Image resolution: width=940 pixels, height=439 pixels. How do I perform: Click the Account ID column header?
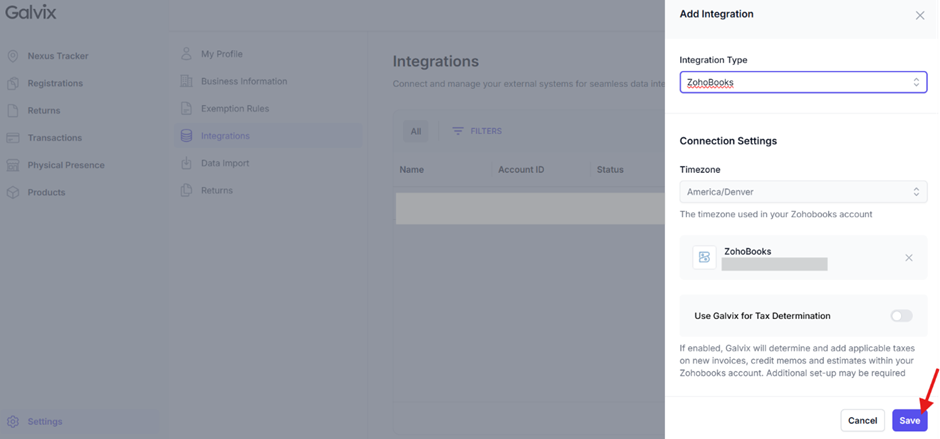[x=521, y=170]
